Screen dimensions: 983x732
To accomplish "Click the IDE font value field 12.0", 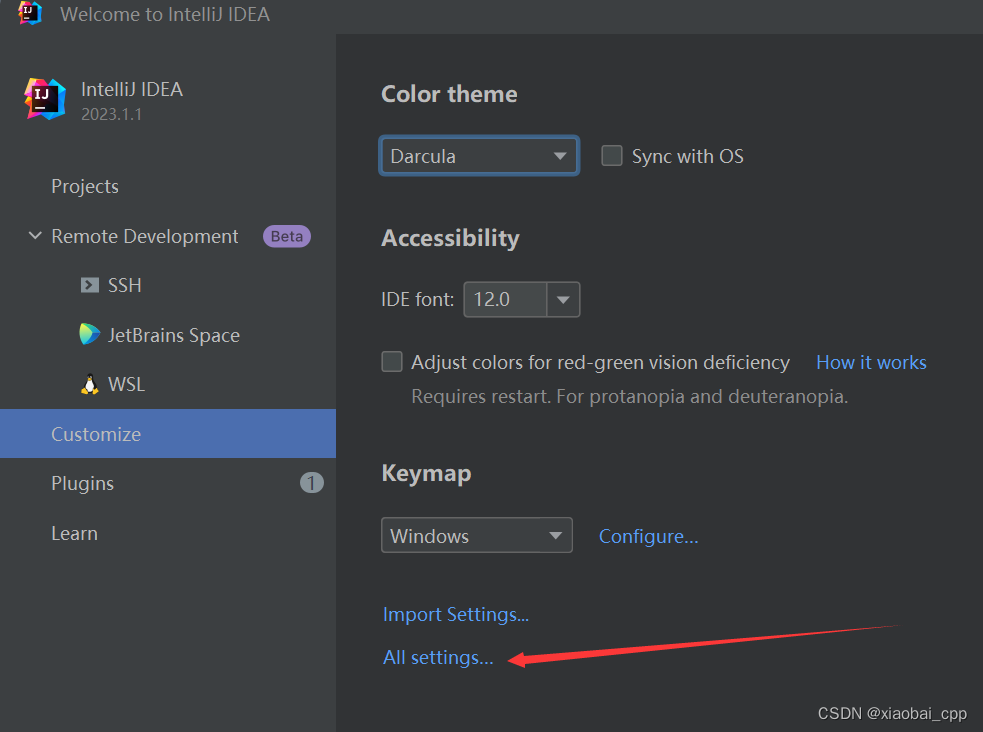I will [x=505, y=300].
